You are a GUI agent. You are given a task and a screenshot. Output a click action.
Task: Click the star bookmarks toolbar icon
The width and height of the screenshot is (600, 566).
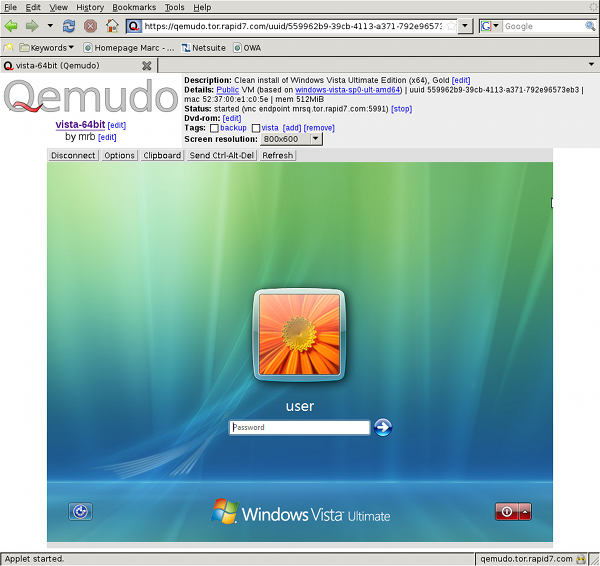point(8,47)
